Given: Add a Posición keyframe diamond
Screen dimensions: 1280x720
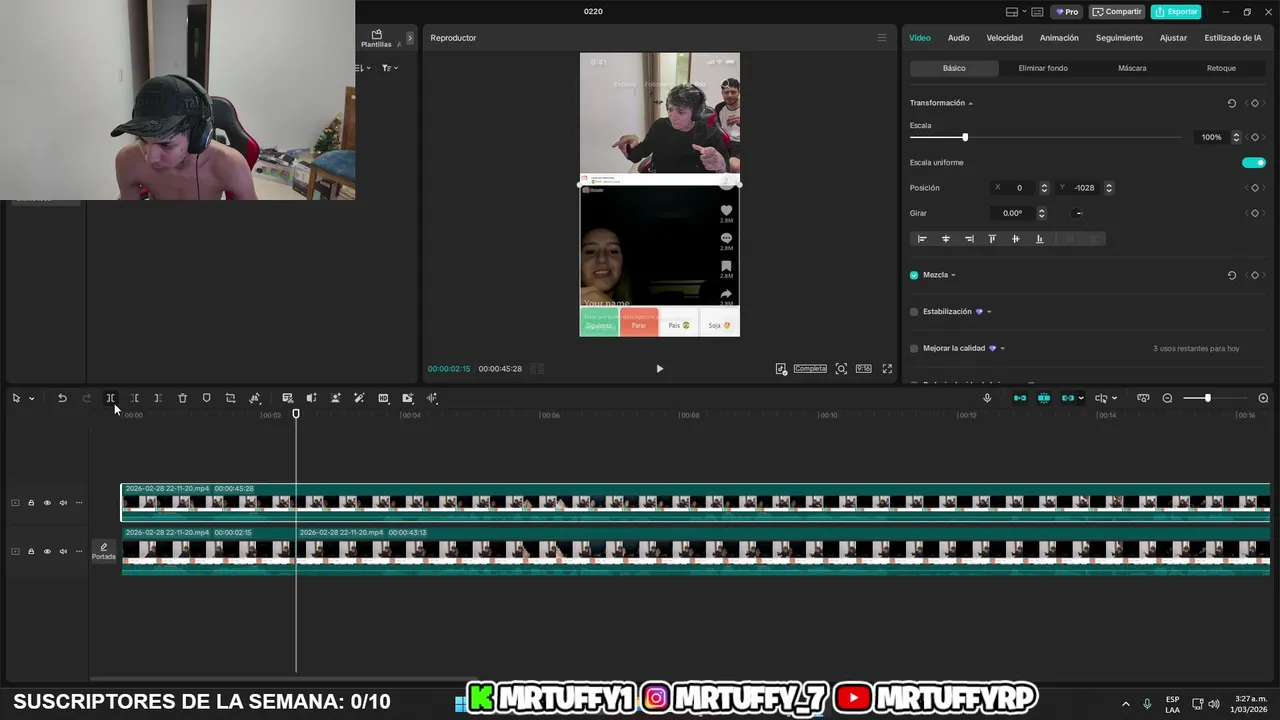Looking at the screenshot, I should (x=1255, y=188).
